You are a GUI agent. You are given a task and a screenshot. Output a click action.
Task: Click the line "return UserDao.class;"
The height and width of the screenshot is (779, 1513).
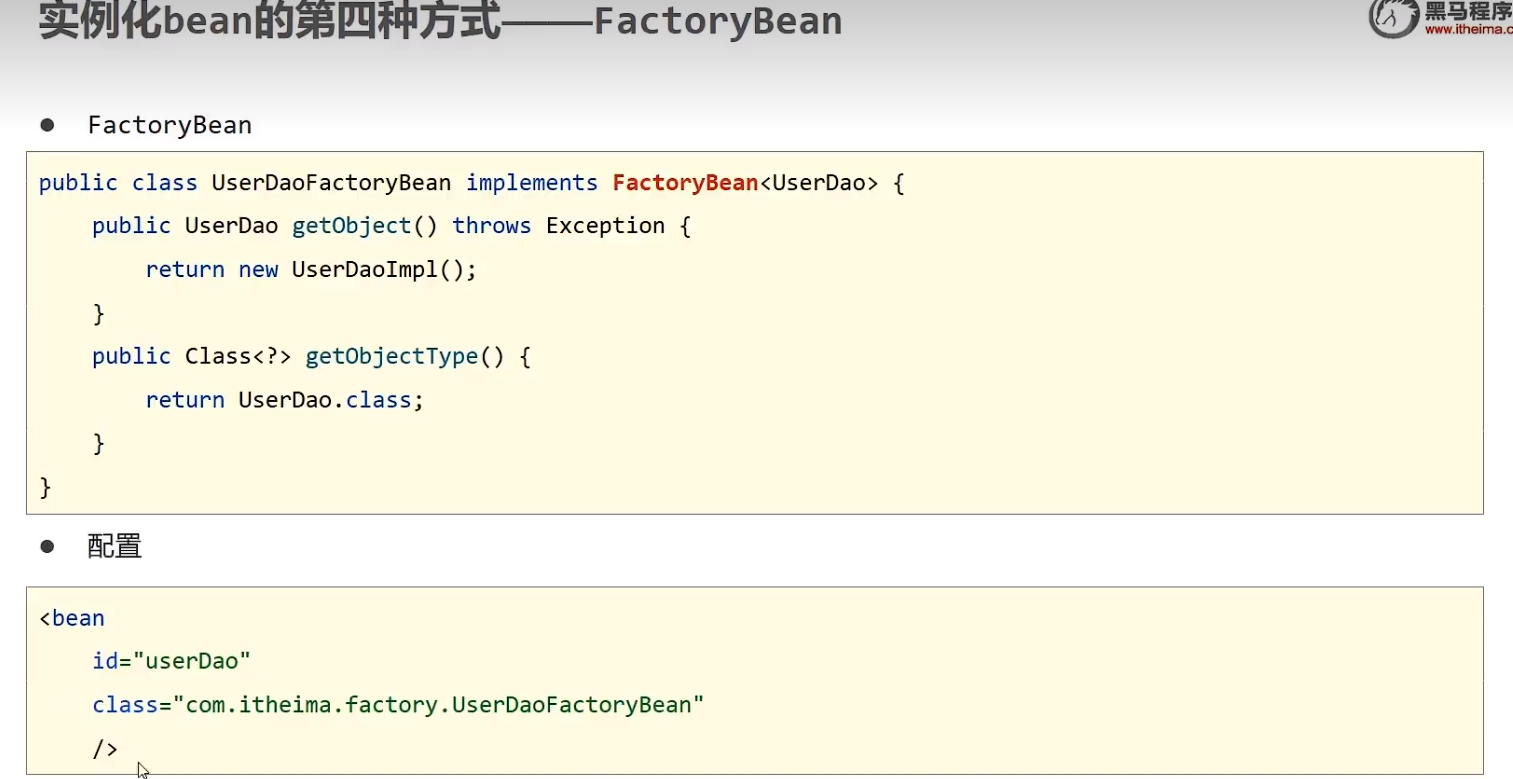click(285, 400)
